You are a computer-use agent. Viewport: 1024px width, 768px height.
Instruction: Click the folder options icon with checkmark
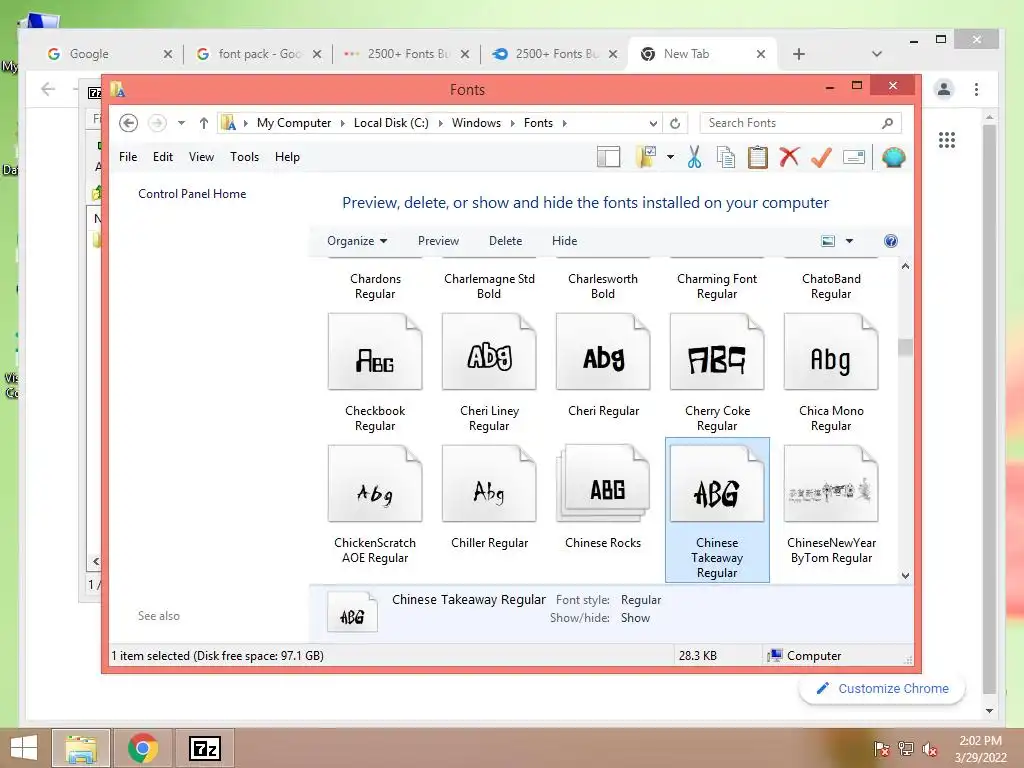[646, 157]
